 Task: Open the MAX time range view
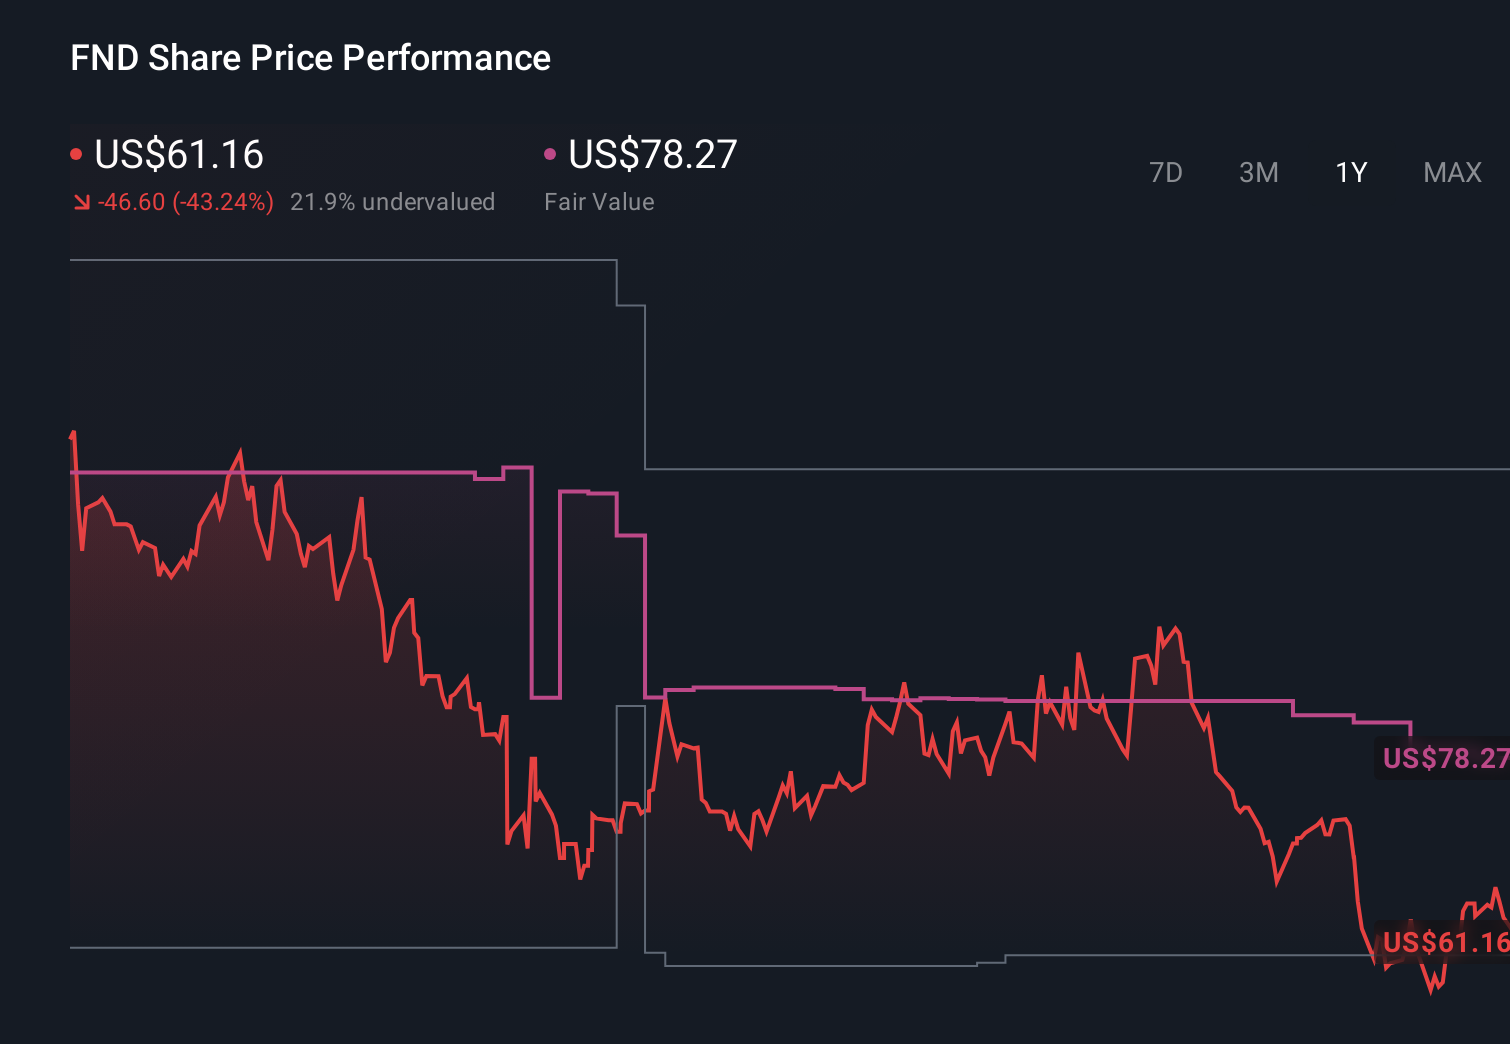coord(1451,172)
